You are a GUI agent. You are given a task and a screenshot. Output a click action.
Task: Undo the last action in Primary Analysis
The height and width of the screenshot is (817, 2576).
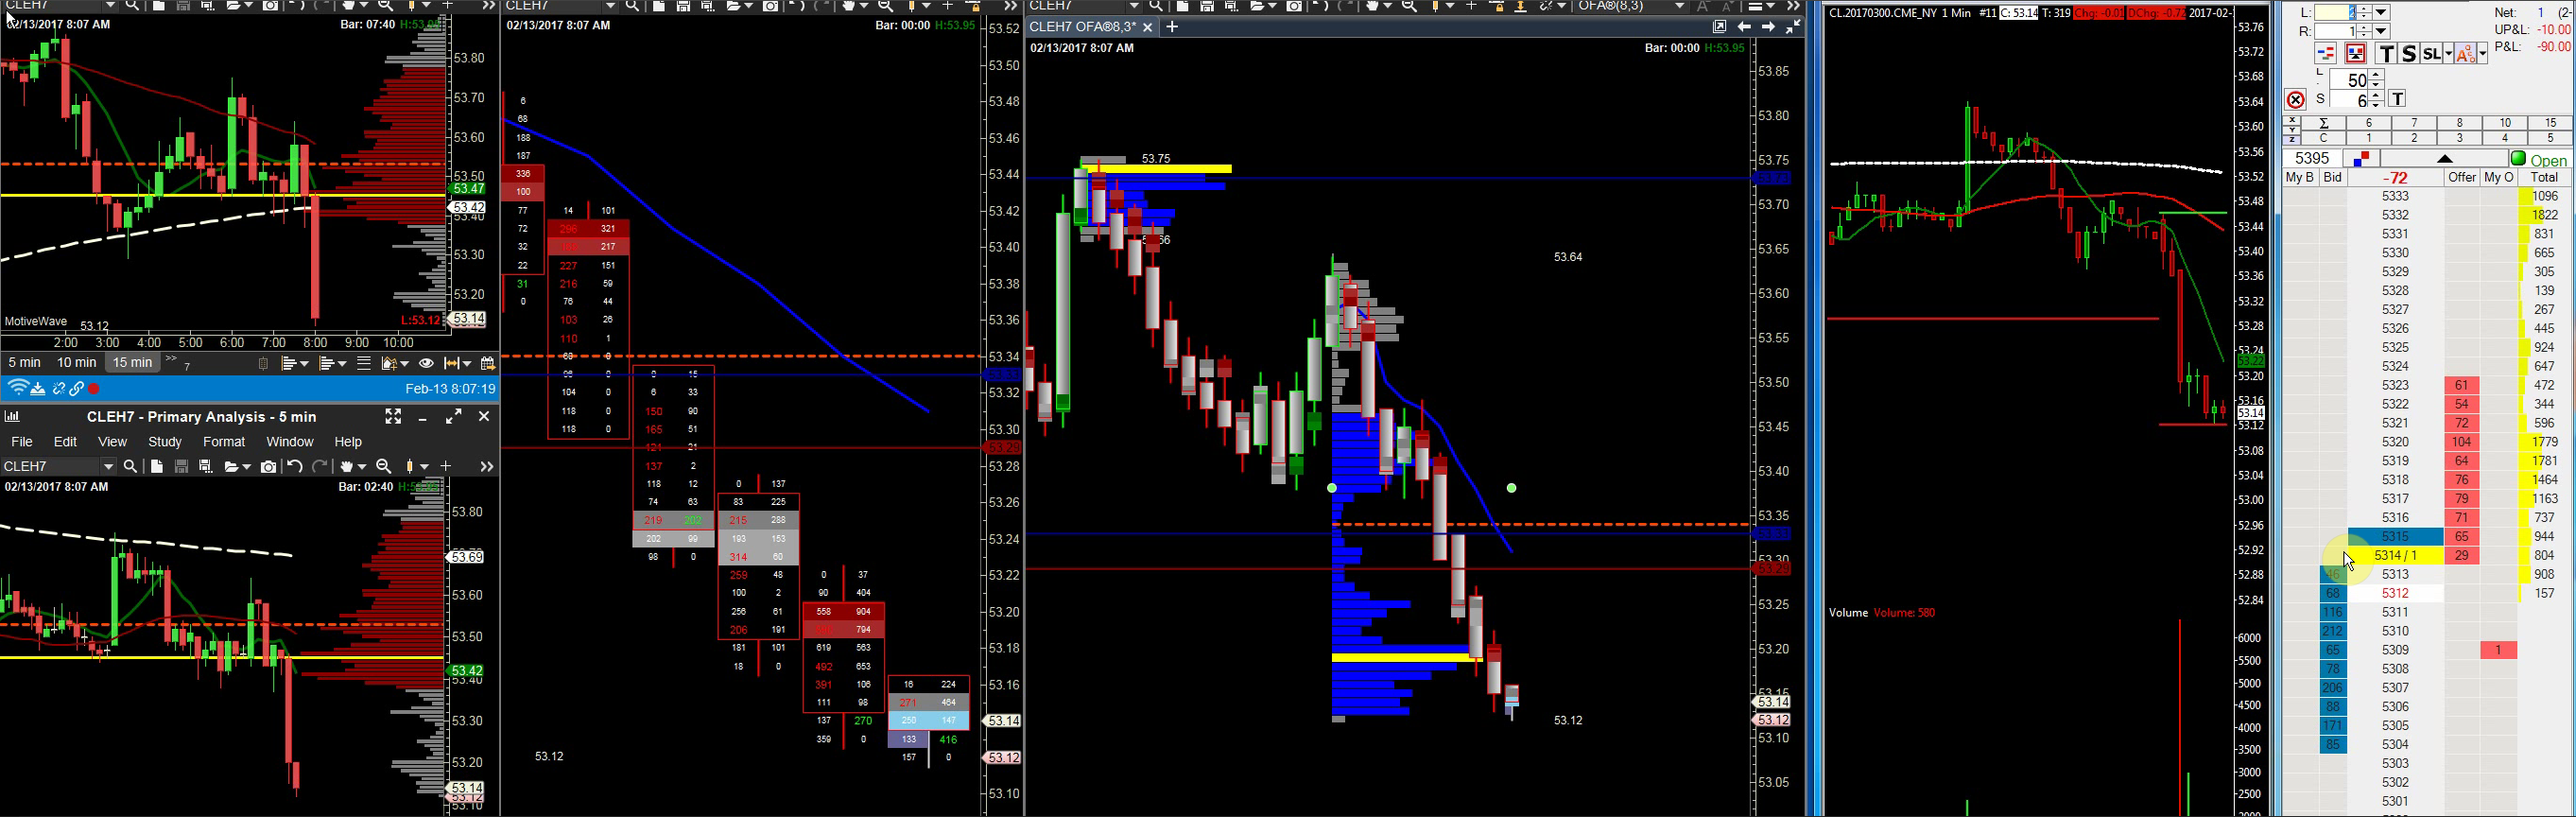point(294,466)
